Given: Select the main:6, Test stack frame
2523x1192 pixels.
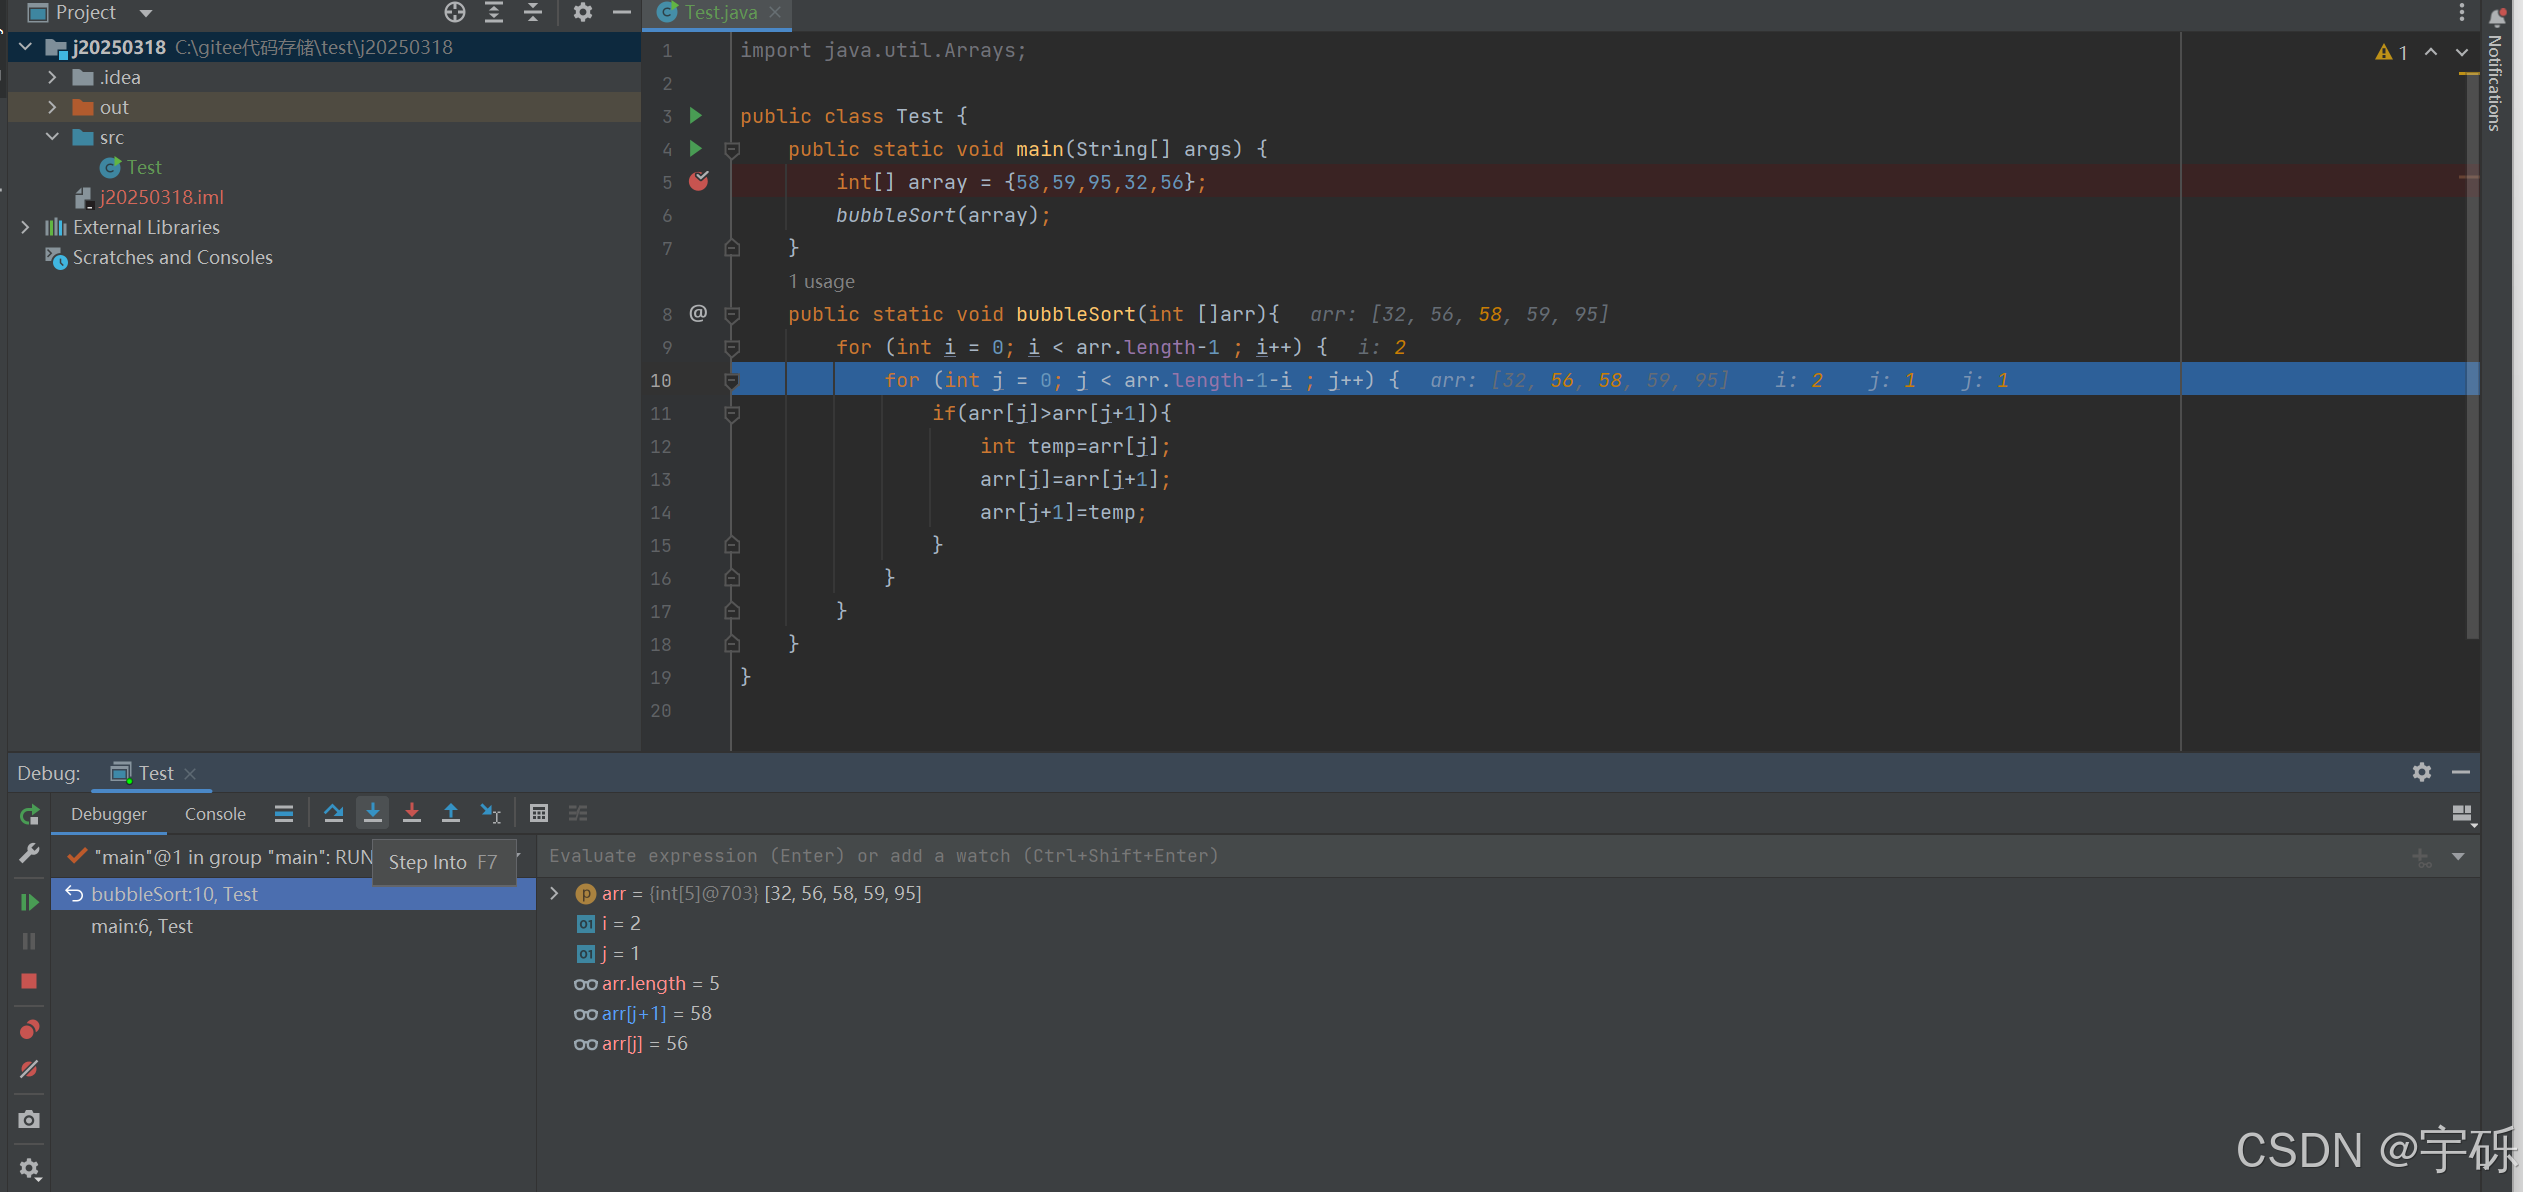Looking at the screenshot, I should coord(142,926).
